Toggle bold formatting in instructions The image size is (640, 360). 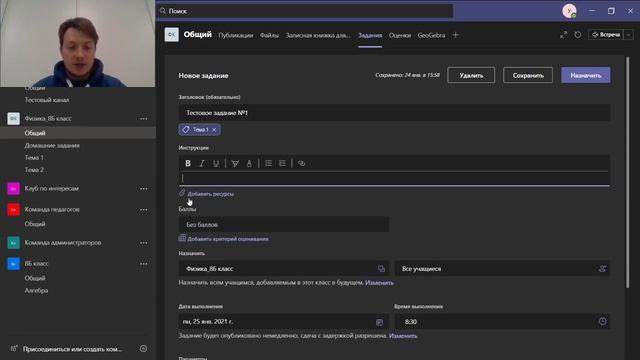(188, 163)
